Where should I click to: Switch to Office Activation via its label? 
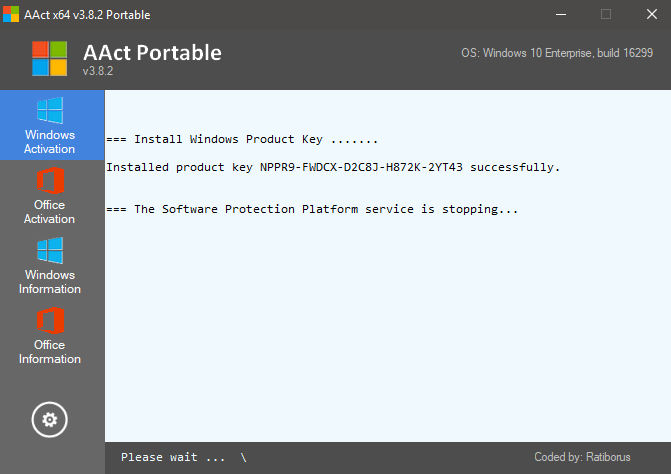click(50, 212)
